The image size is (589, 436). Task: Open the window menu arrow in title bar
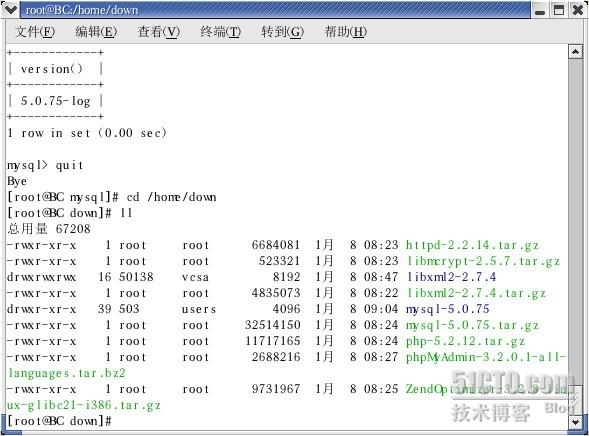(10, 9)
